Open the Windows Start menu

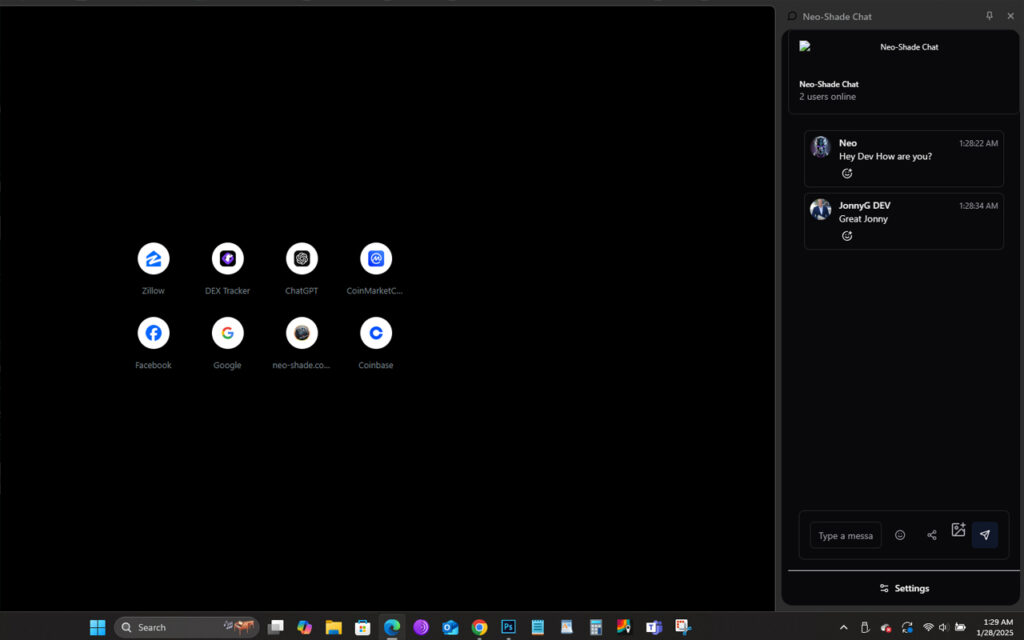(98, 628)
